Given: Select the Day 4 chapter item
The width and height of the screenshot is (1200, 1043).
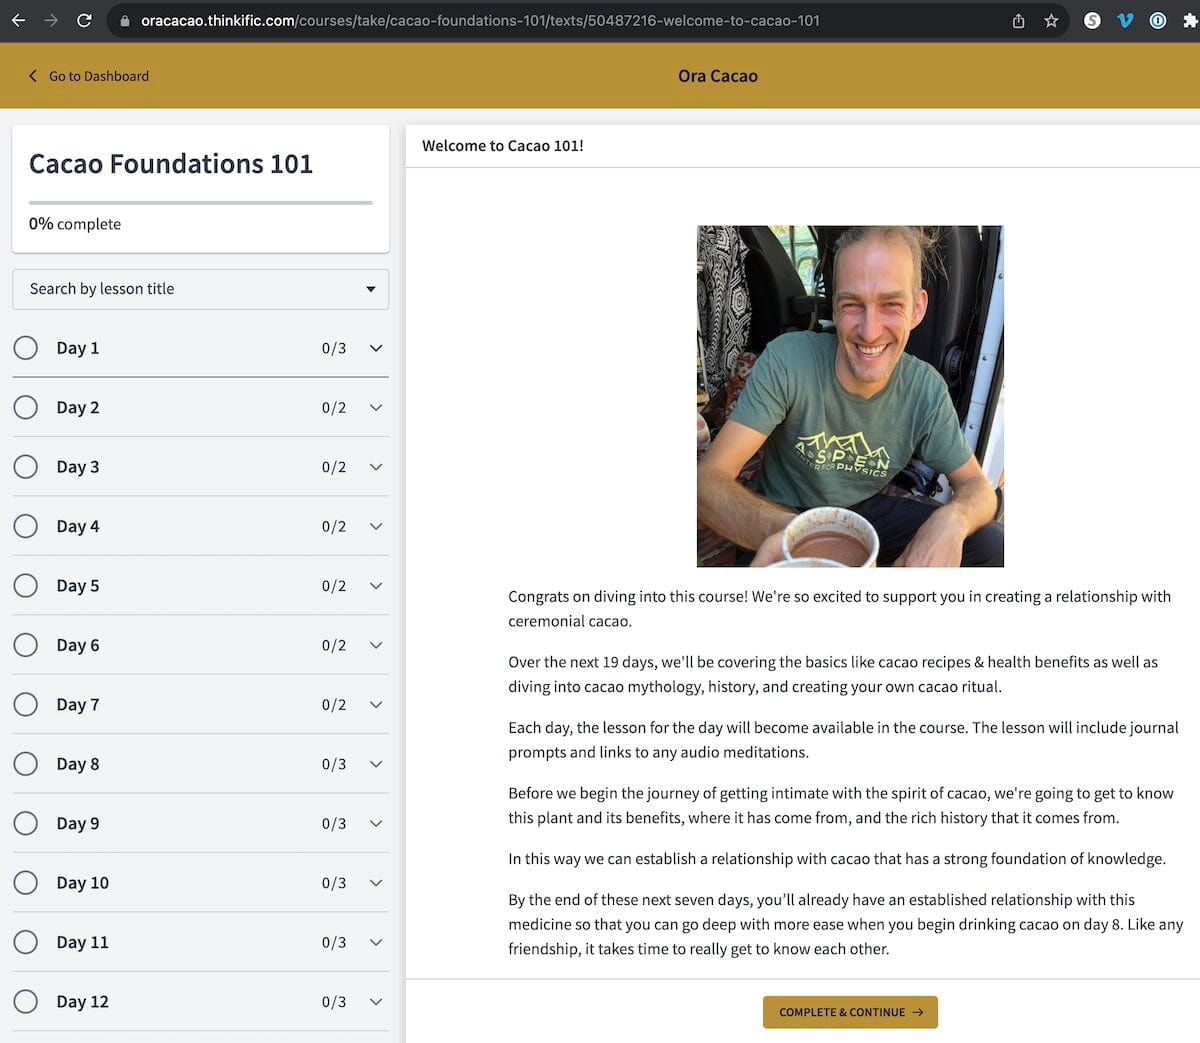Looking at the screenshot, I should coord(78,527).
